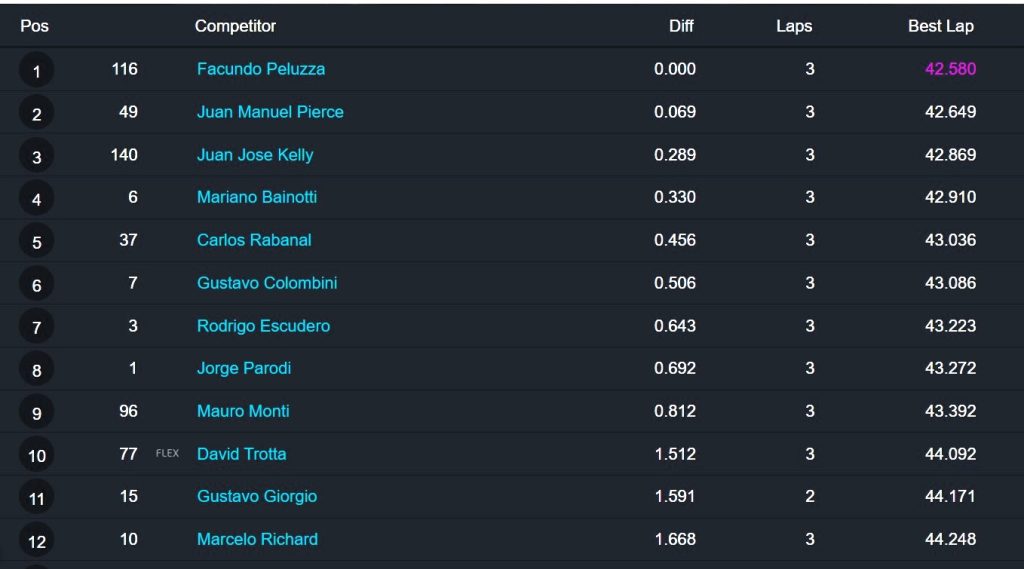Open Mauro Monti's entry

(x=243, y=412)
